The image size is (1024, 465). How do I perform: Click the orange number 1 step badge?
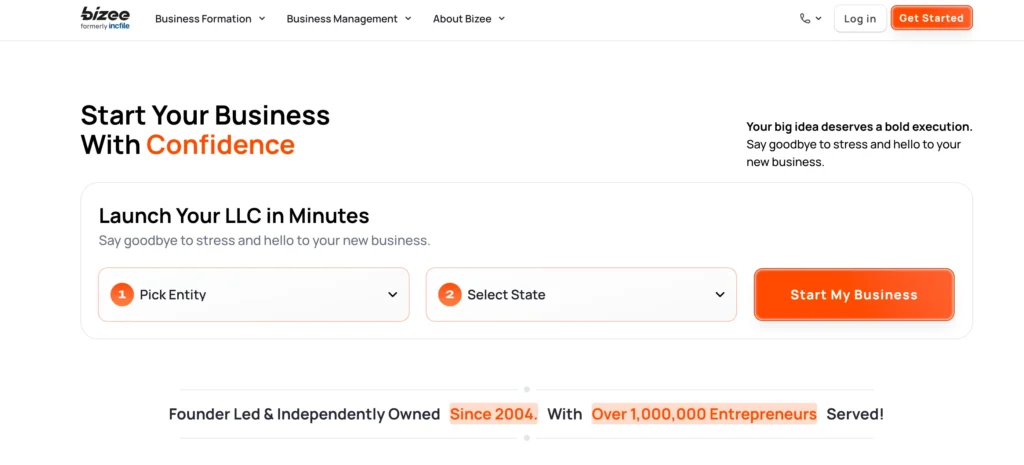pyautogui.click(x=122, y=295)
